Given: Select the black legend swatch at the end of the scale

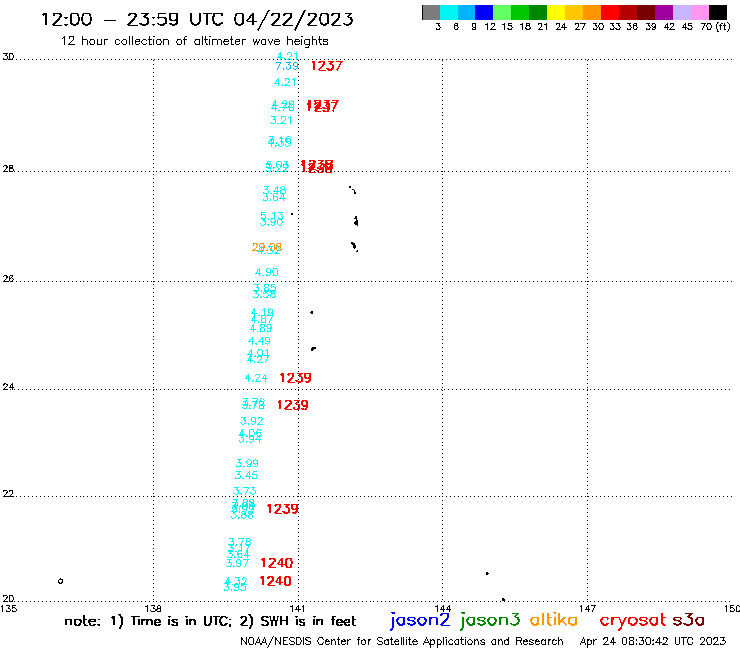Looking at the screenshot, I should point(718,12).
